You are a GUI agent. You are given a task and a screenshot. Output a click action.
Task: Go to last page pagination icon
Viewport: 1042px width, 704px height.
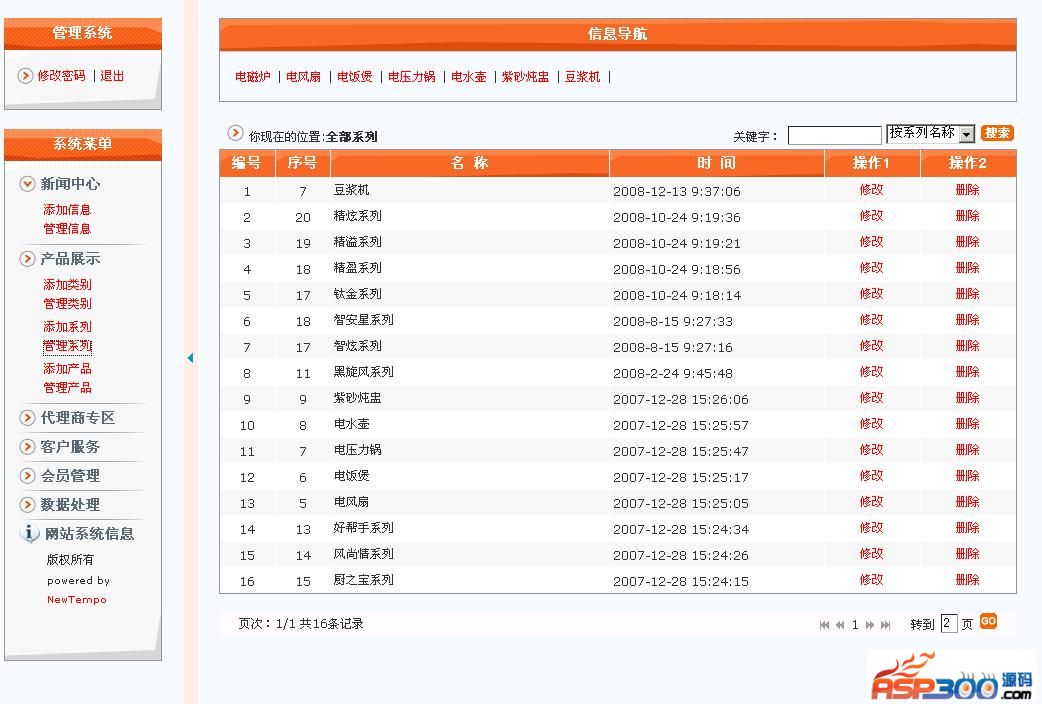885,625
